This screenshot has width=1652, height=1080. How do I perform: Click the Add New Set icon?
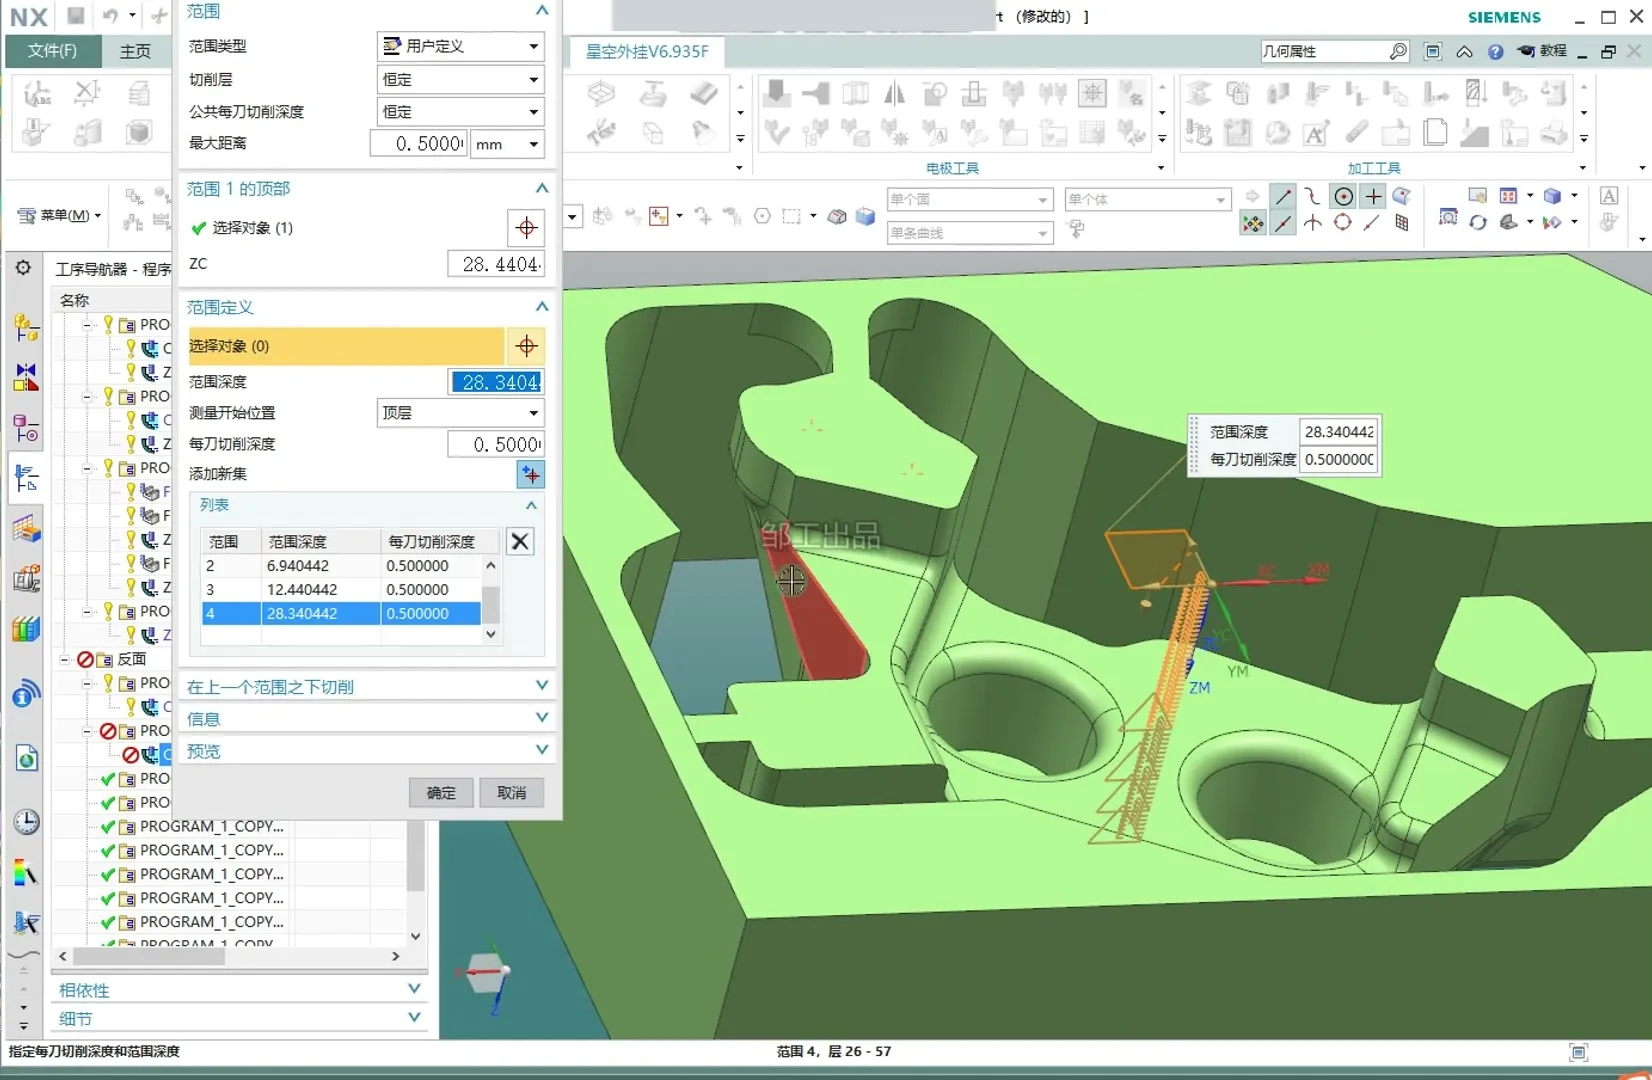[530, 474]
